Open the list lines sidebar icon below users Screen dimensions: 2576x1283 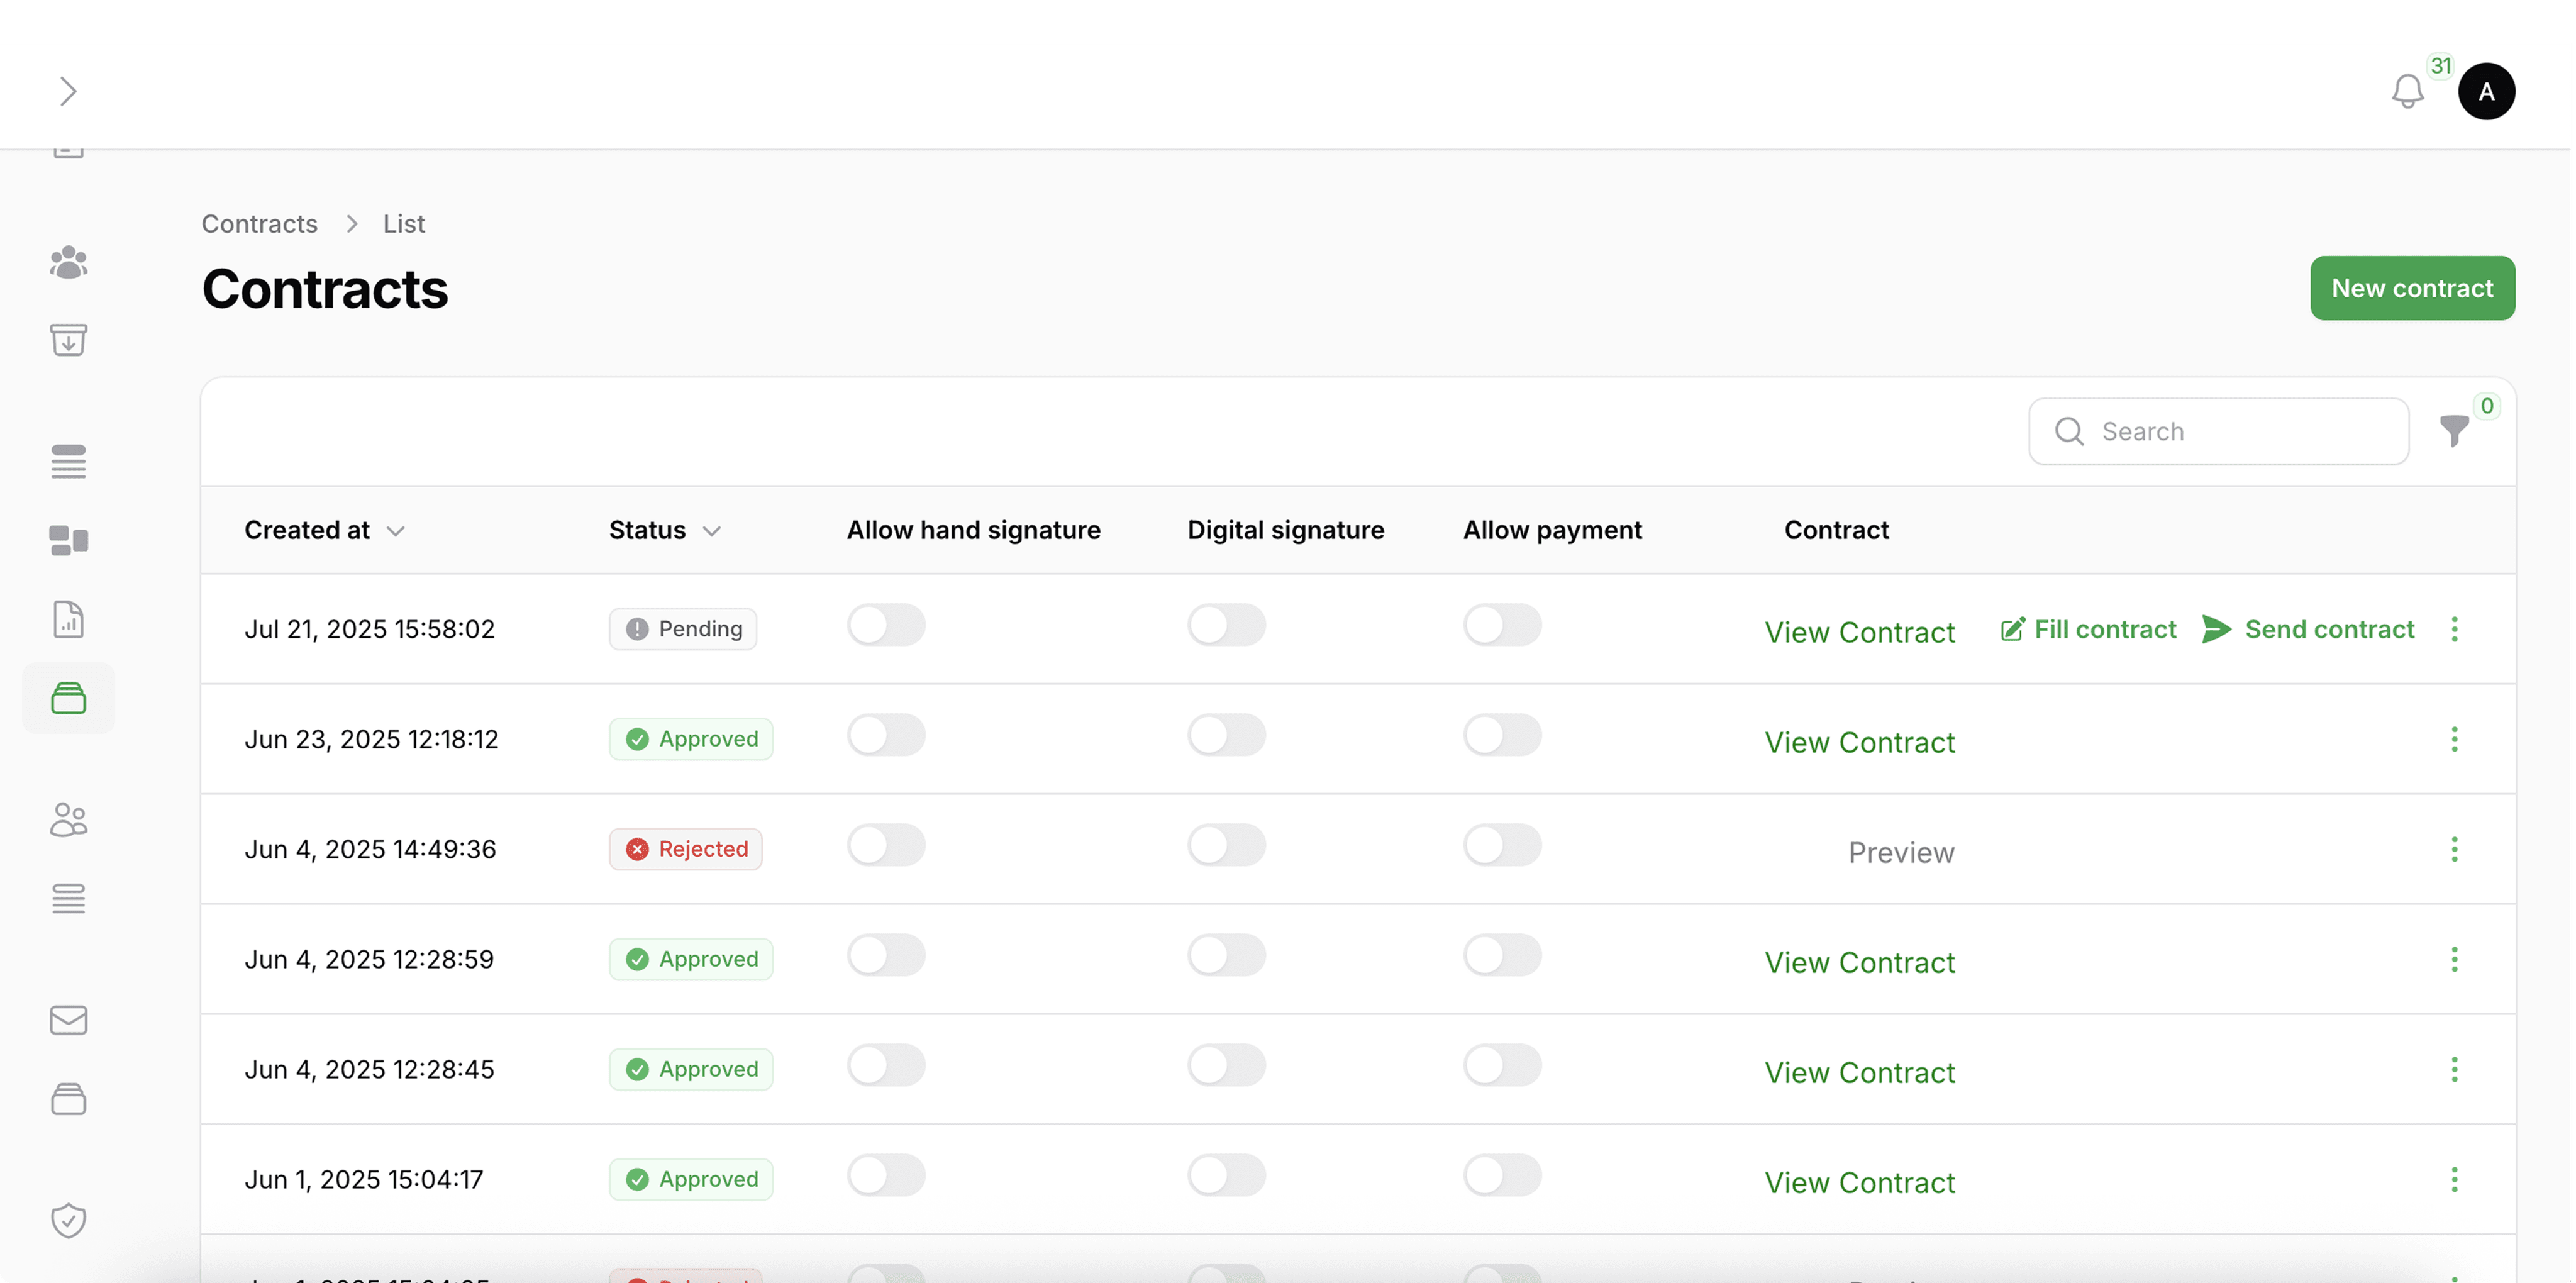pos(68,898)
